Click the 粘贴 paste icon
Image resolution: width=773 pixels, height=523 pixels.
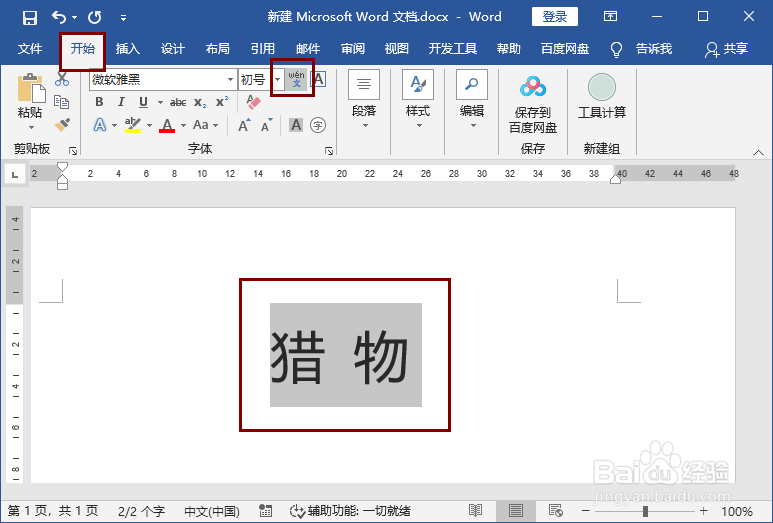point(31,88)
